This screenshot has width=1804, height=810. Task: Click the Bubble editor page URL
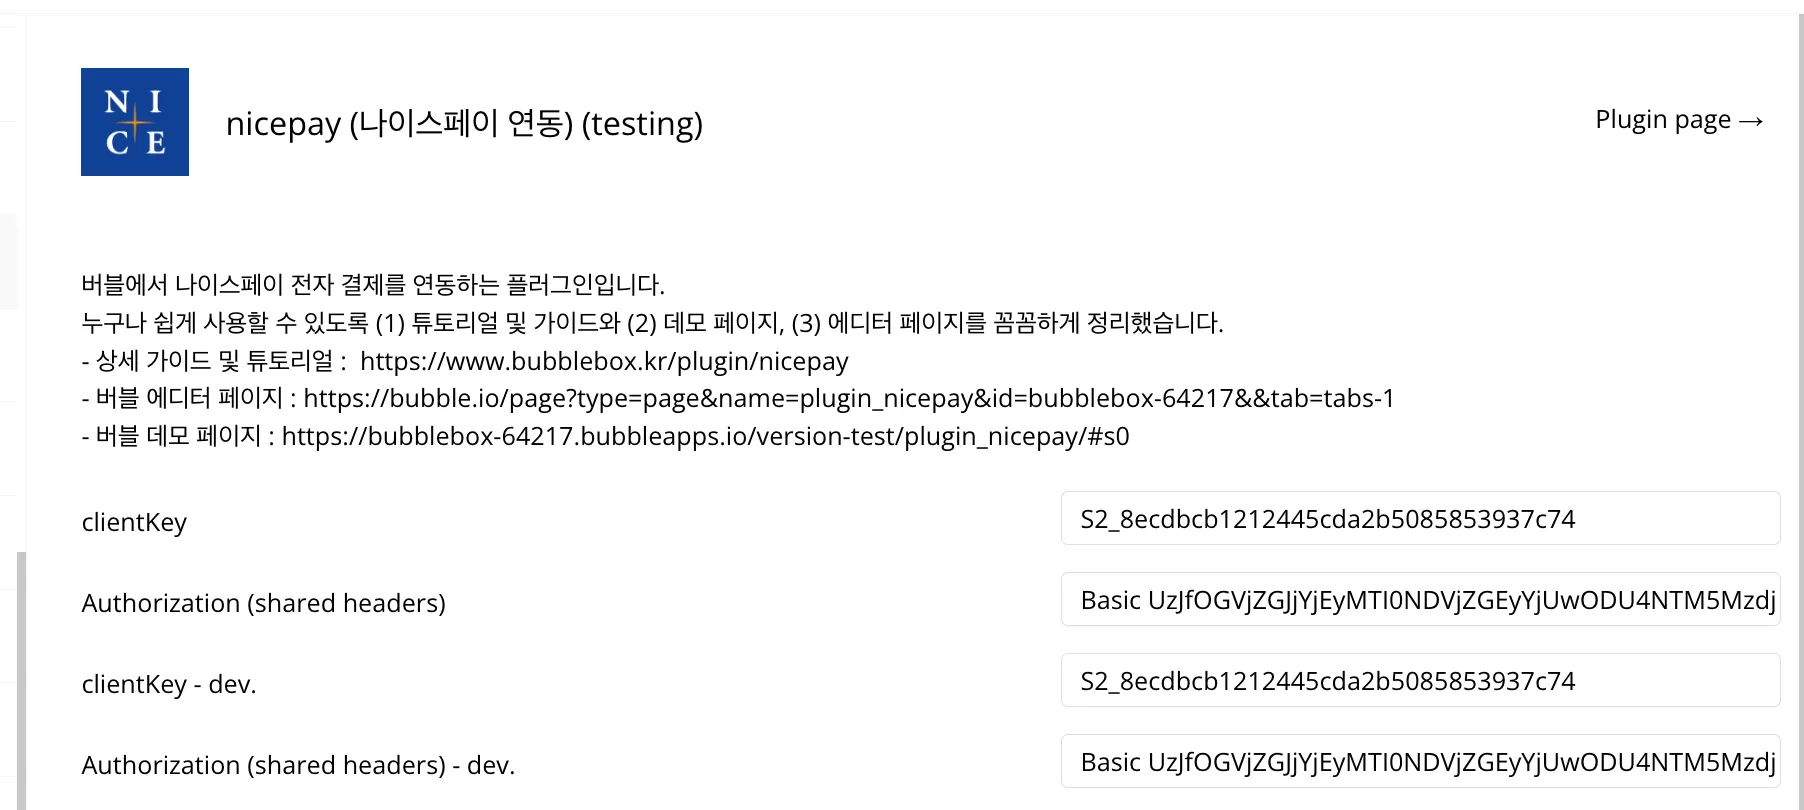coord(848,398)
